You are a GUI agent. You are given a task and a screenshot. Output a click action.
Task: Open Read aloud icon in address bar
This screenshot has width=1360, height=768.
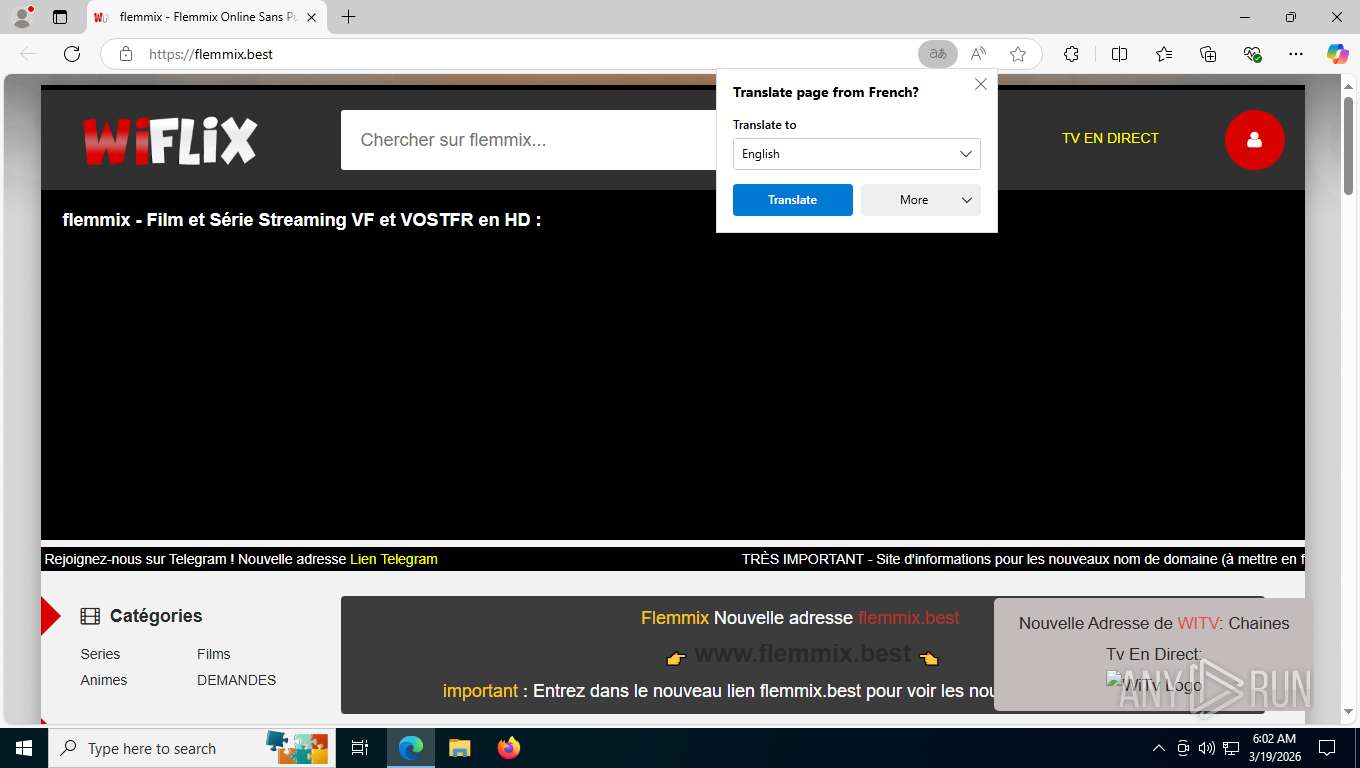[x=978, y=54]
